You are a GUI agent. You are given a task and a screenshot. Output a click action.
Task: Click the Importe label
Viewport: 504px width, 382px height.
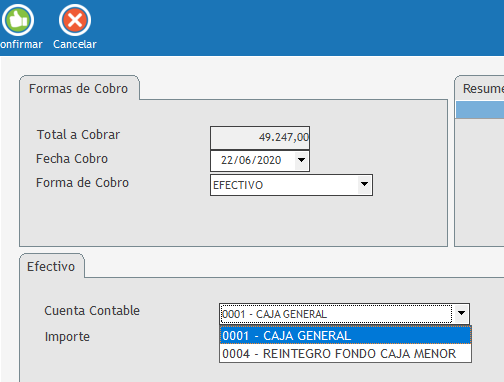point(67,337)
